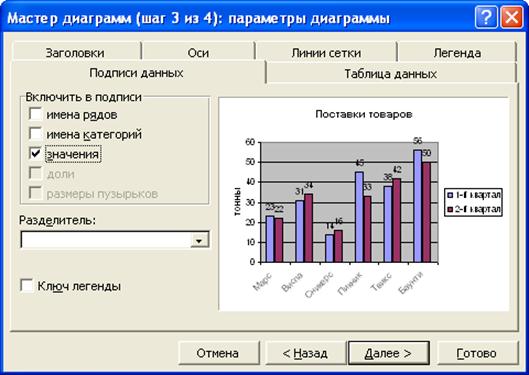Click the Help question mark button
The image size is (529, 375).
[x=486, y=17]
